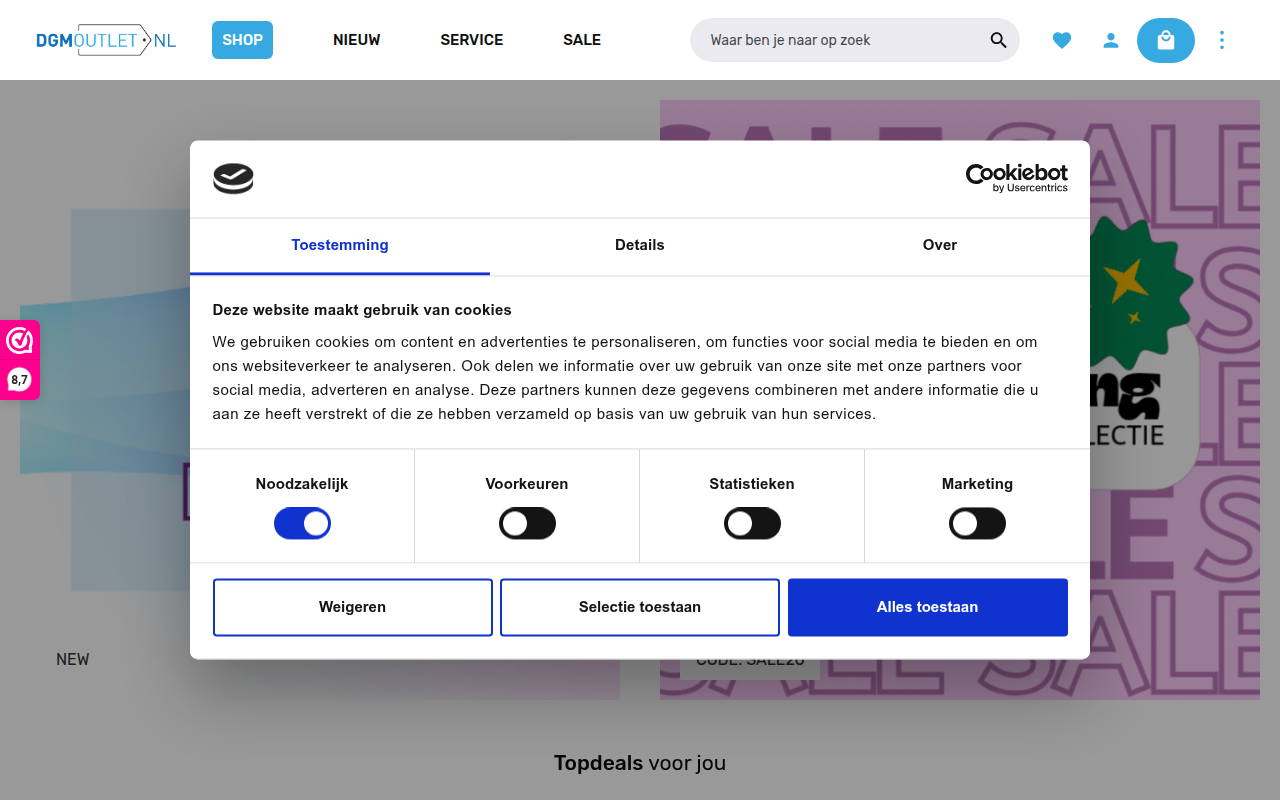Open the wishlist heart icon
Viewport: 1280px width, 800px height.
1062,40
